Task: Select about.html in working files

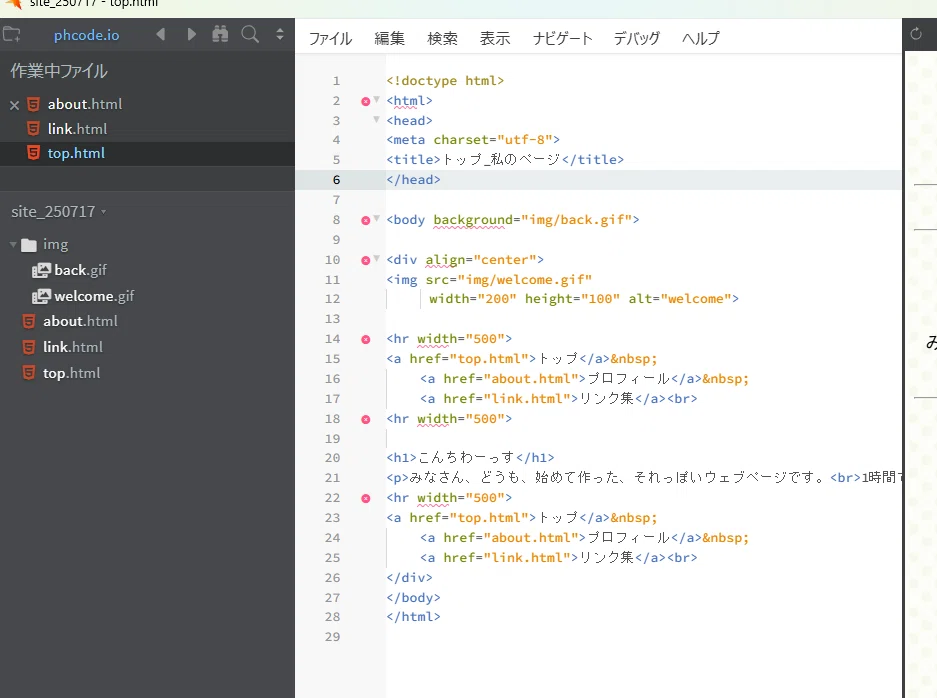Action: tap(85, 104)
